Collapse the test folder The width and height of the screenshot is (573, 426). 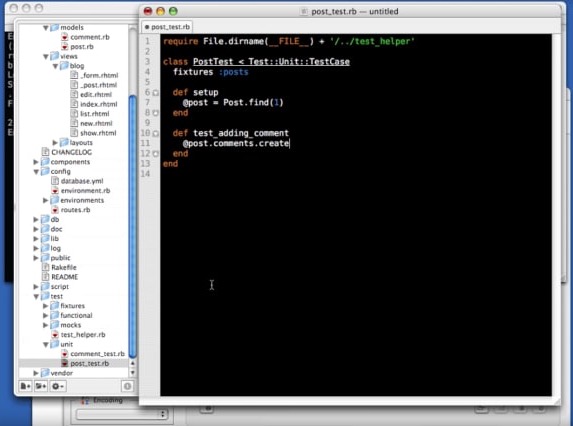pyautogui.click(x=36, y=297)
